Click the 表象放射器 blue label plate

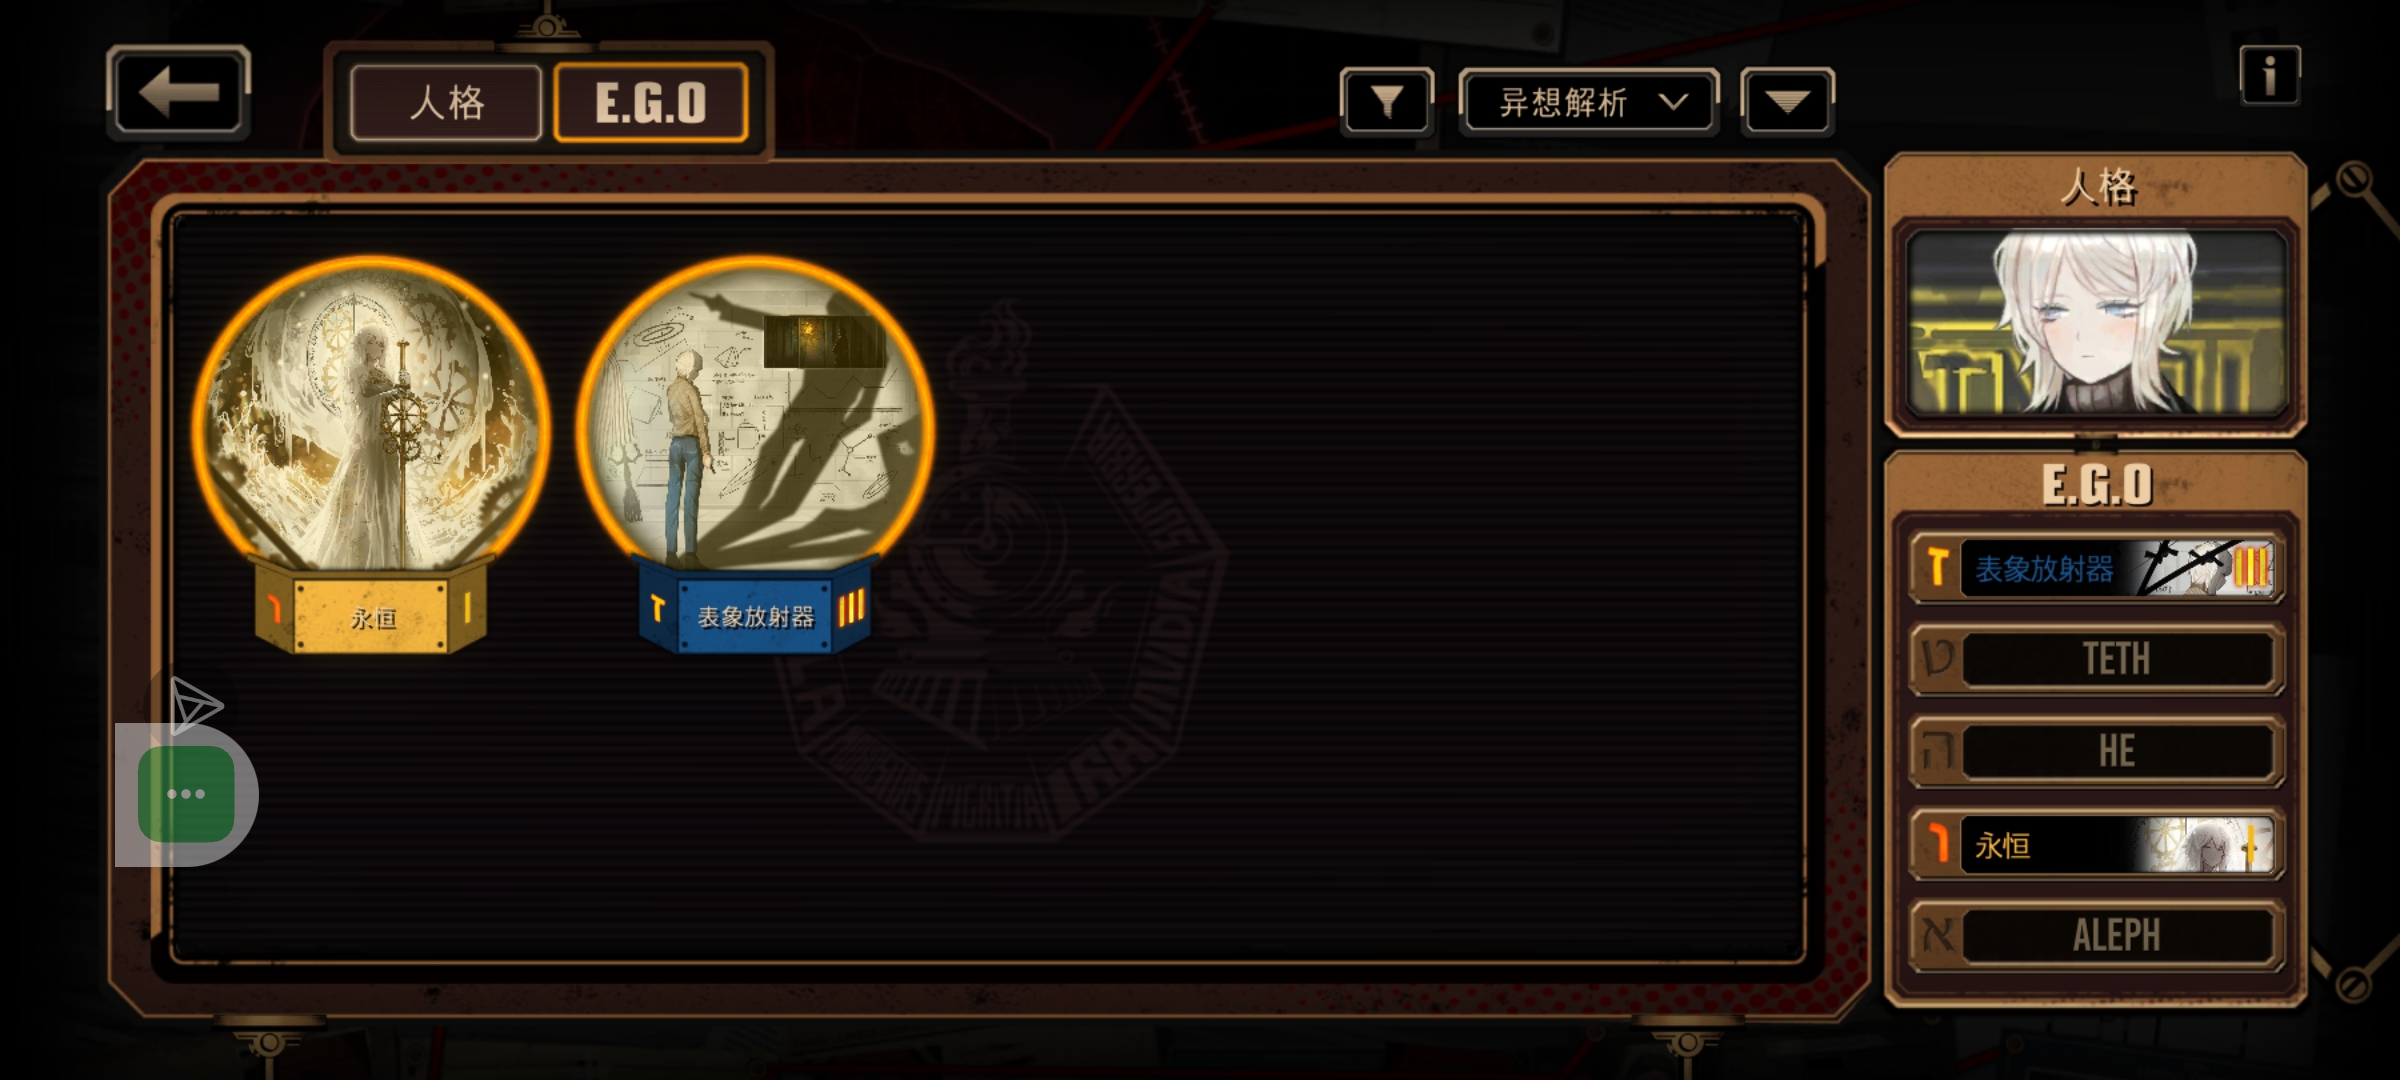[x=755, y=614]
